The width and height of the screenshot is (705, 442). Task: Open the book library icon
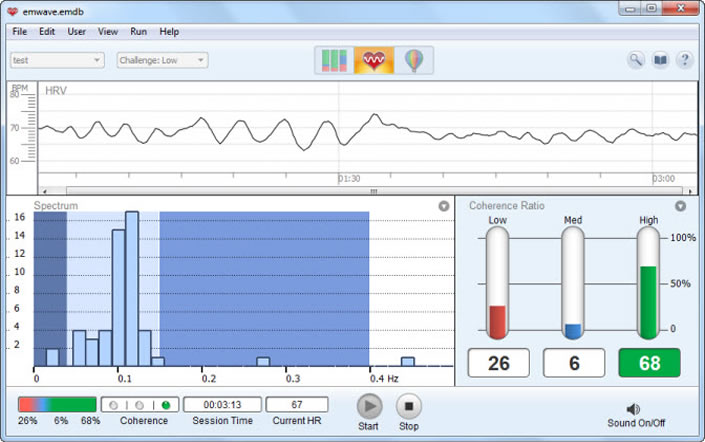coord(661,60)
